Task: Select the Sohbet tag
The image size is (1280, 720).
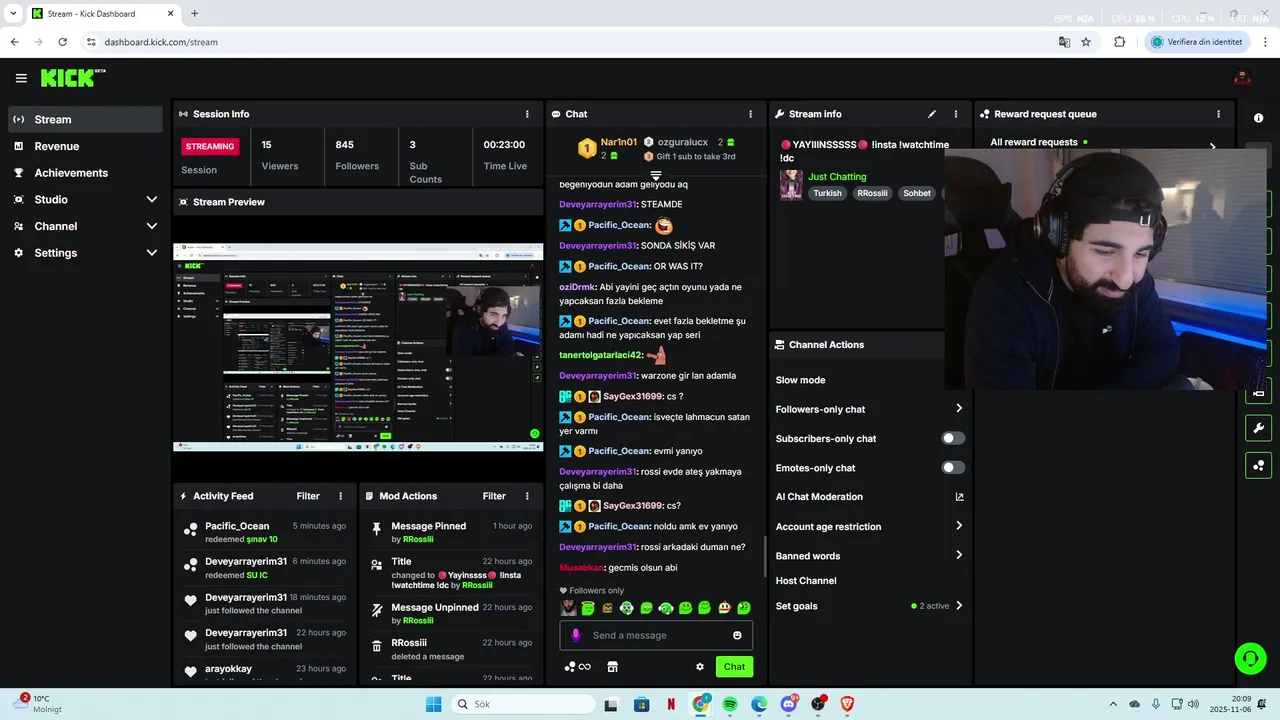Action: [917, 193]
